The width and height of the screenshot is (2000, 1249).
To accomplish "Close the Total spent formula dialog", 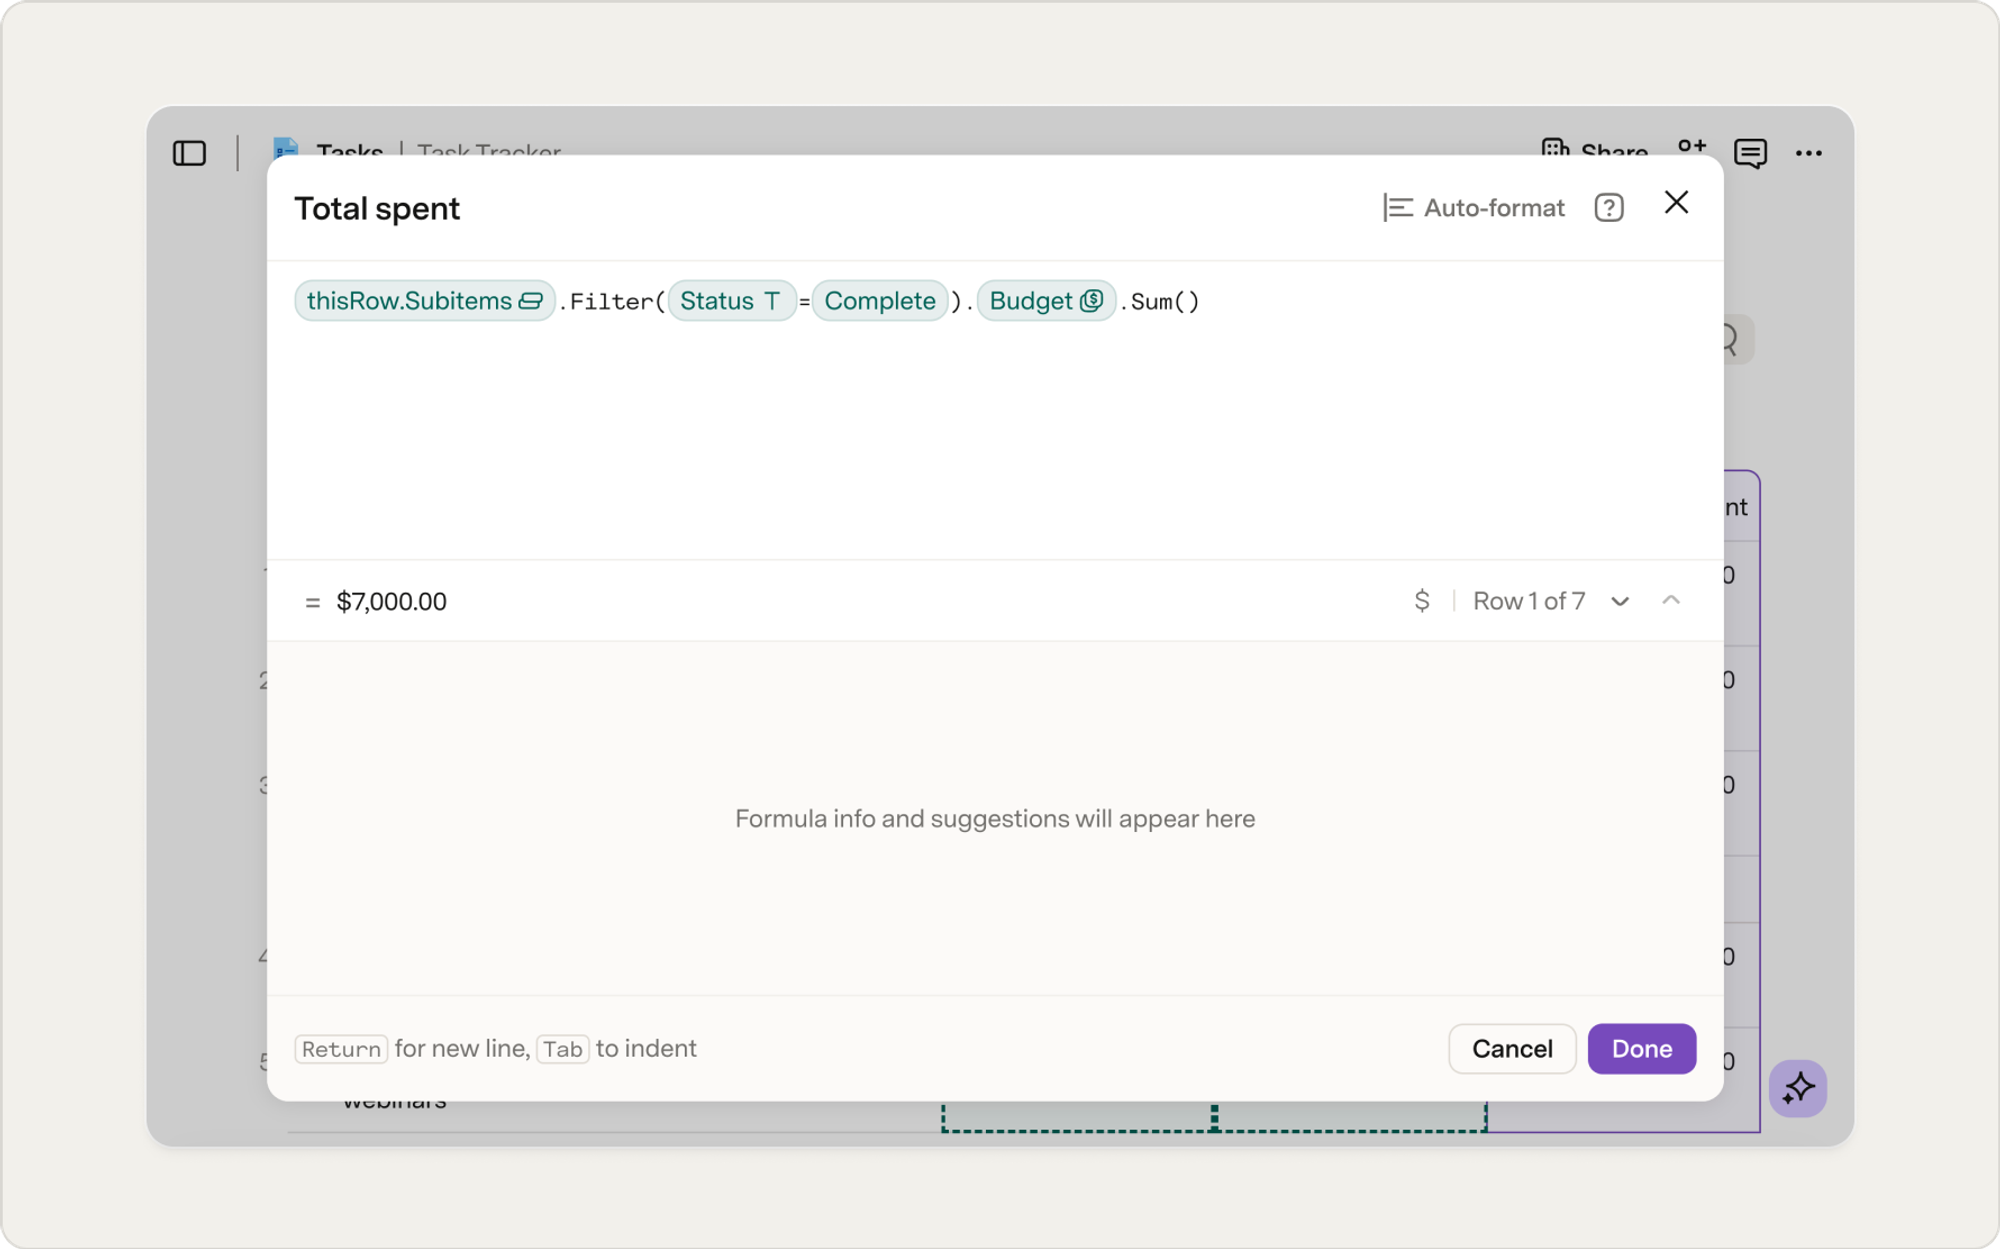I will click(x=1676, y=203).
